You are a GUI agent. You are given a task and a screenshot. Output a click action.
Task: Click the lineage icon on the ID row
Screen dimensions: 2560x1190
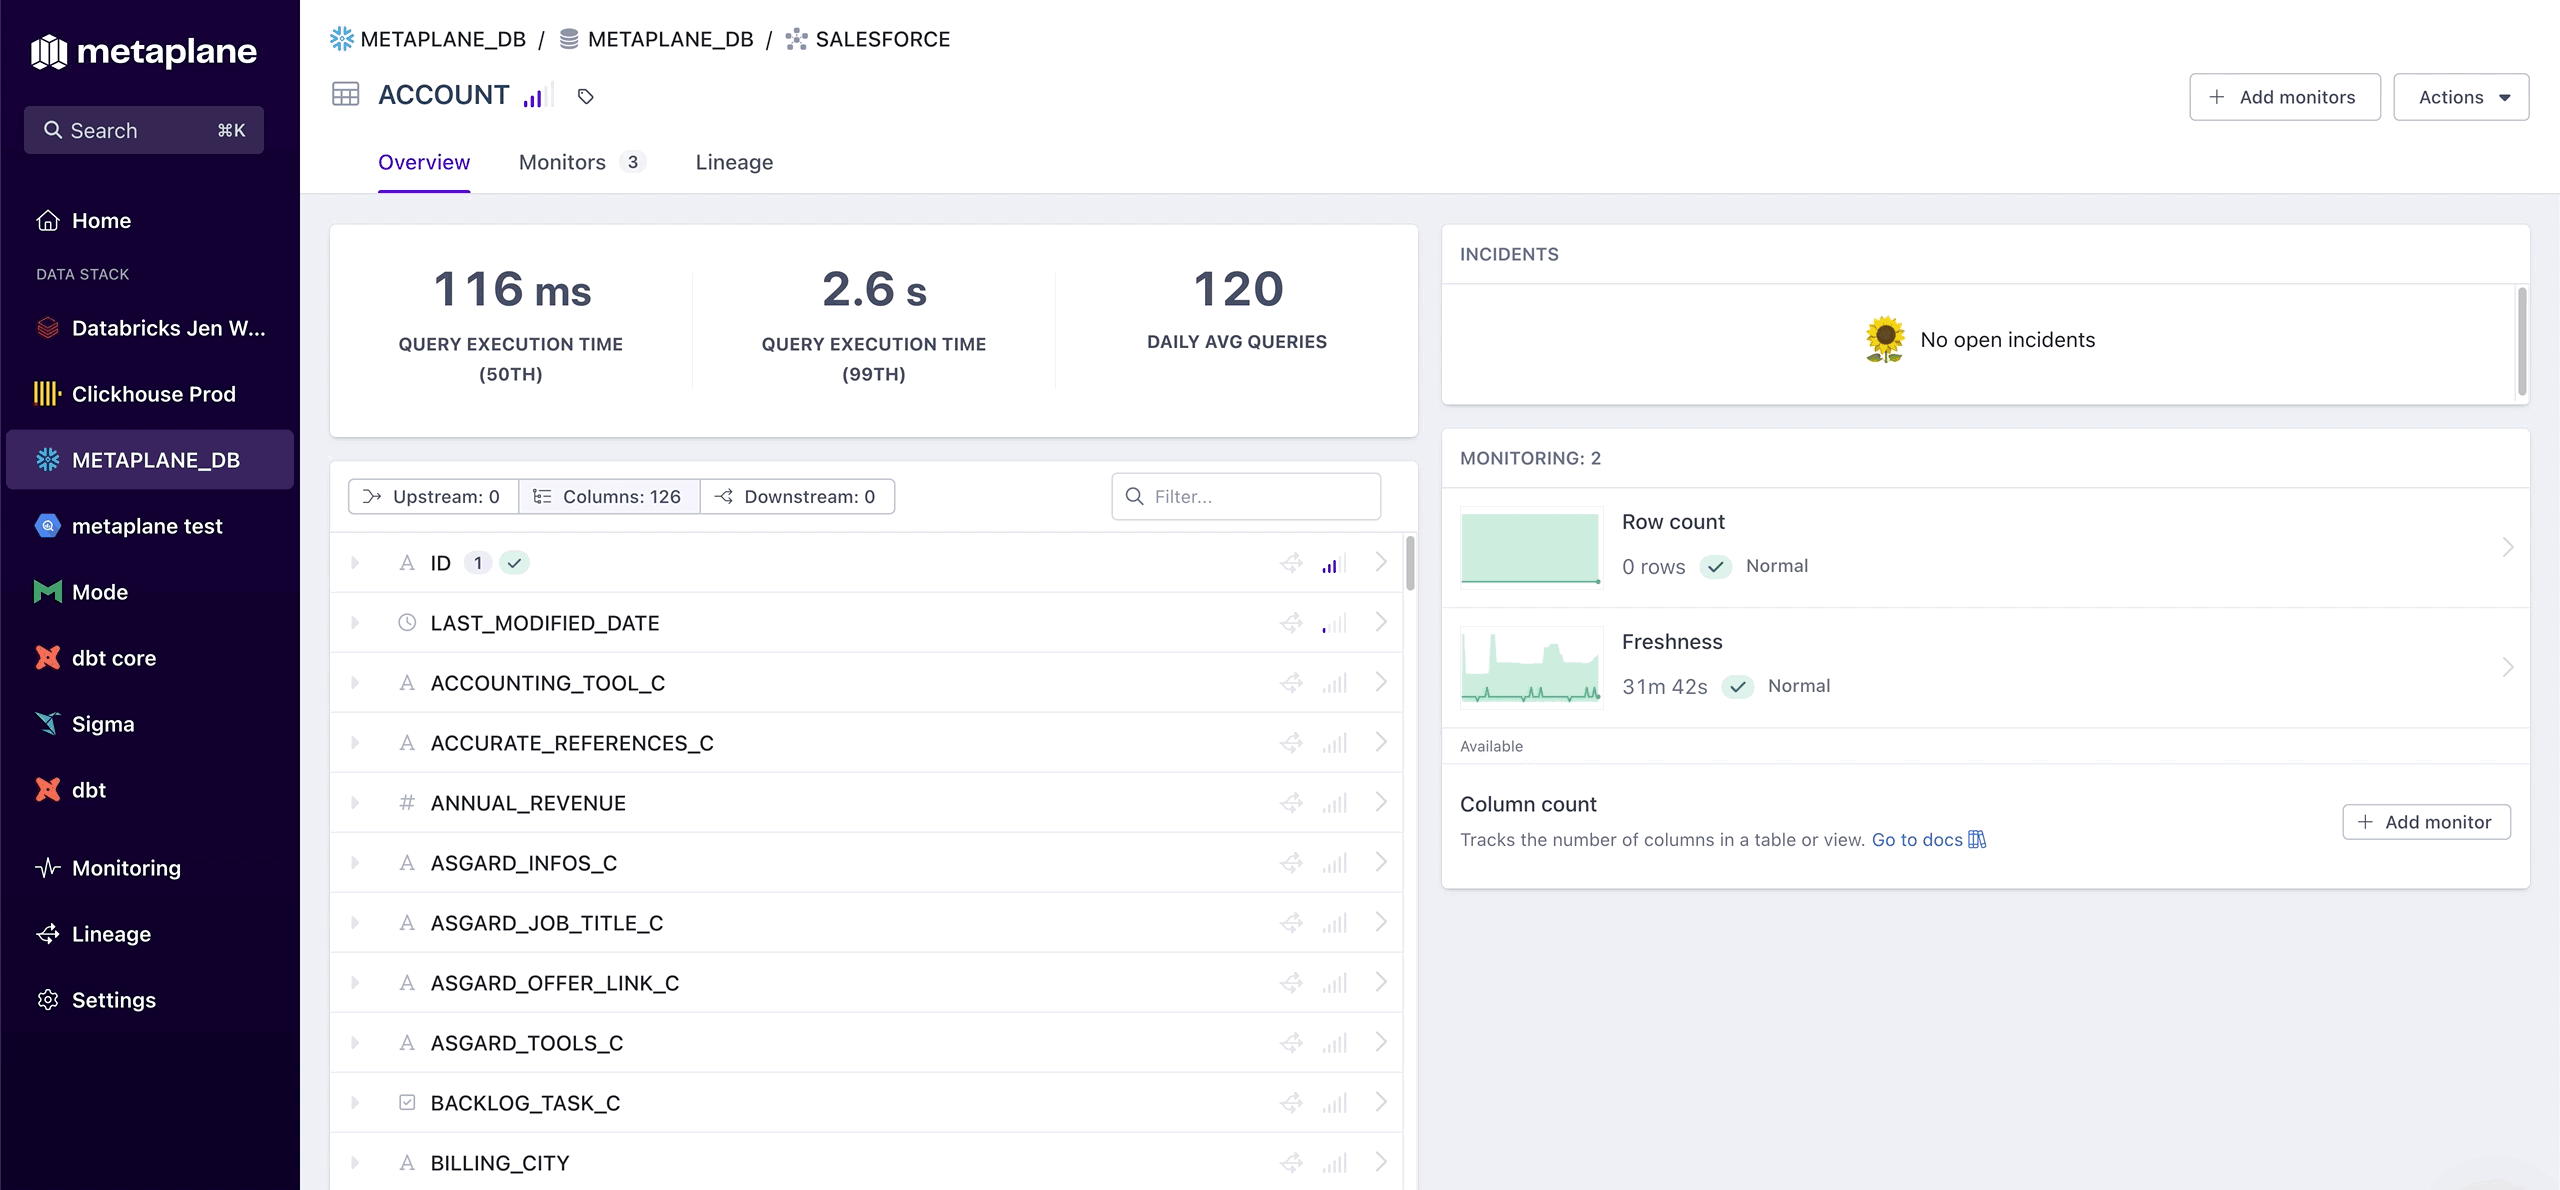coord(1291,563)
